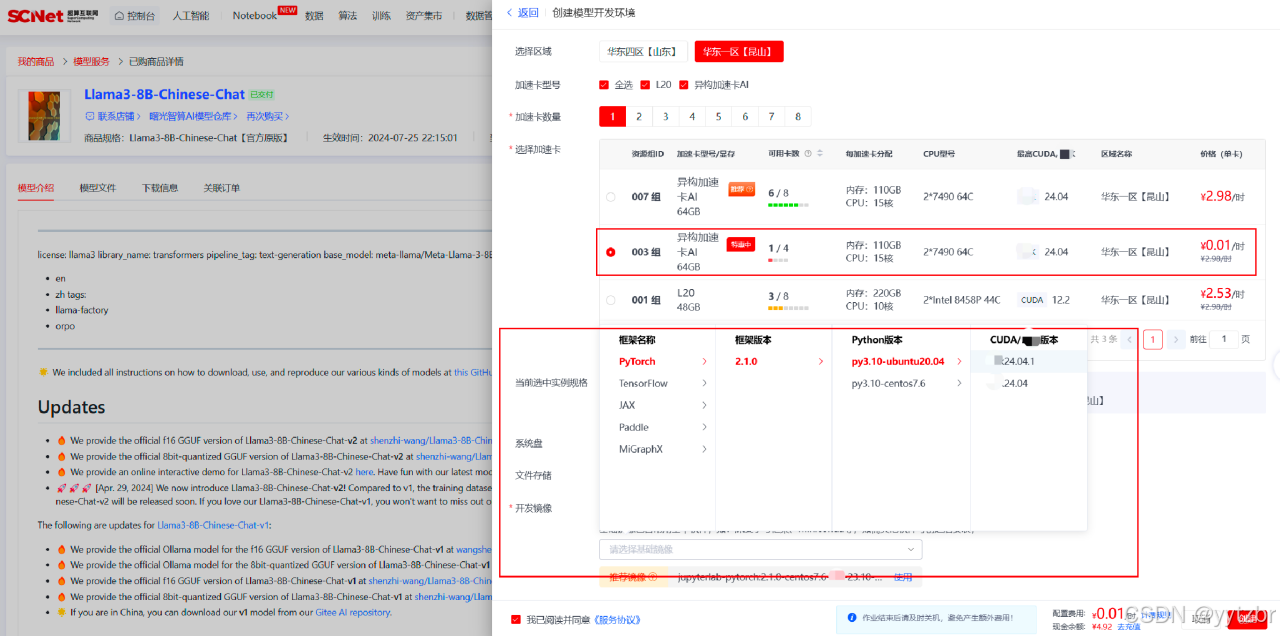1280x636 pixels.
Task: Click 模型服务 breadcrumb link
Action: click(92, 62)
